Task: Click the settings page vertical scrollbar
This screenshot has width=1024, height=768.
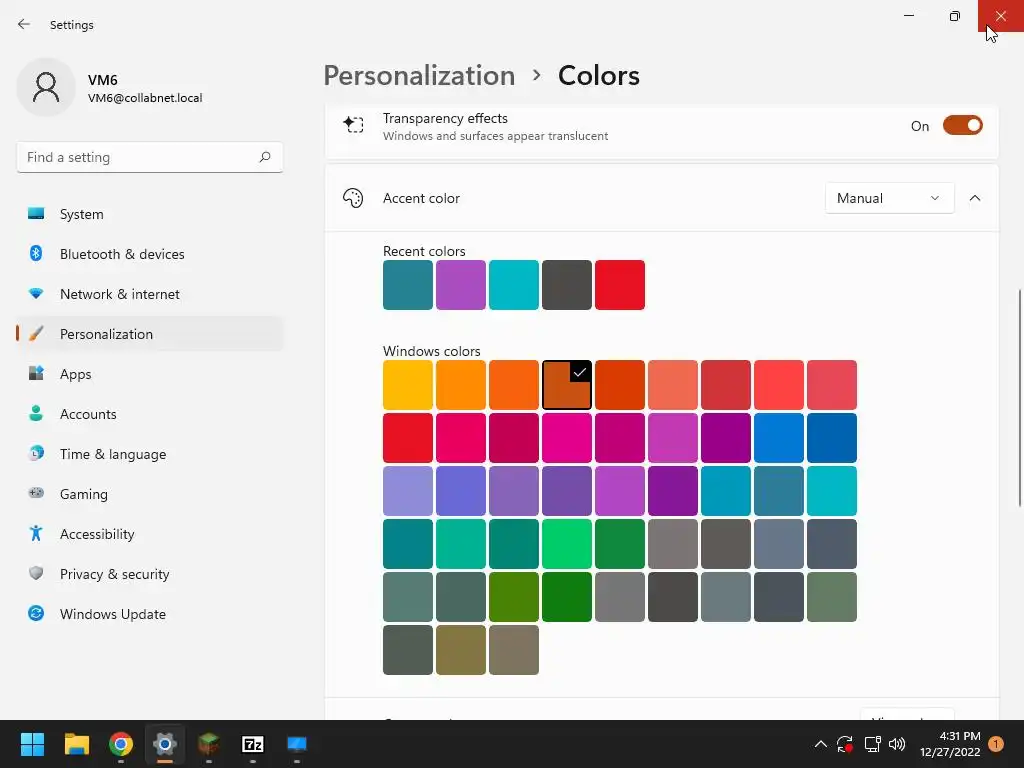Action: [x=1019, y=398]
